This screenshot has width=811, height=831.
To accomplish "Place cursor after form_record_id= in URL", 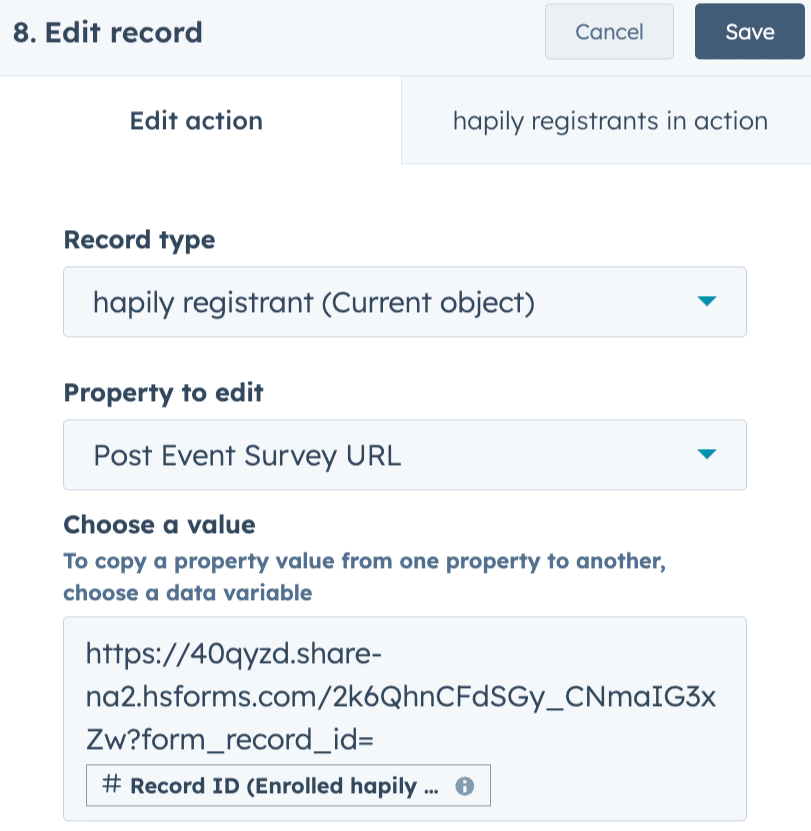I will [374, 741].
